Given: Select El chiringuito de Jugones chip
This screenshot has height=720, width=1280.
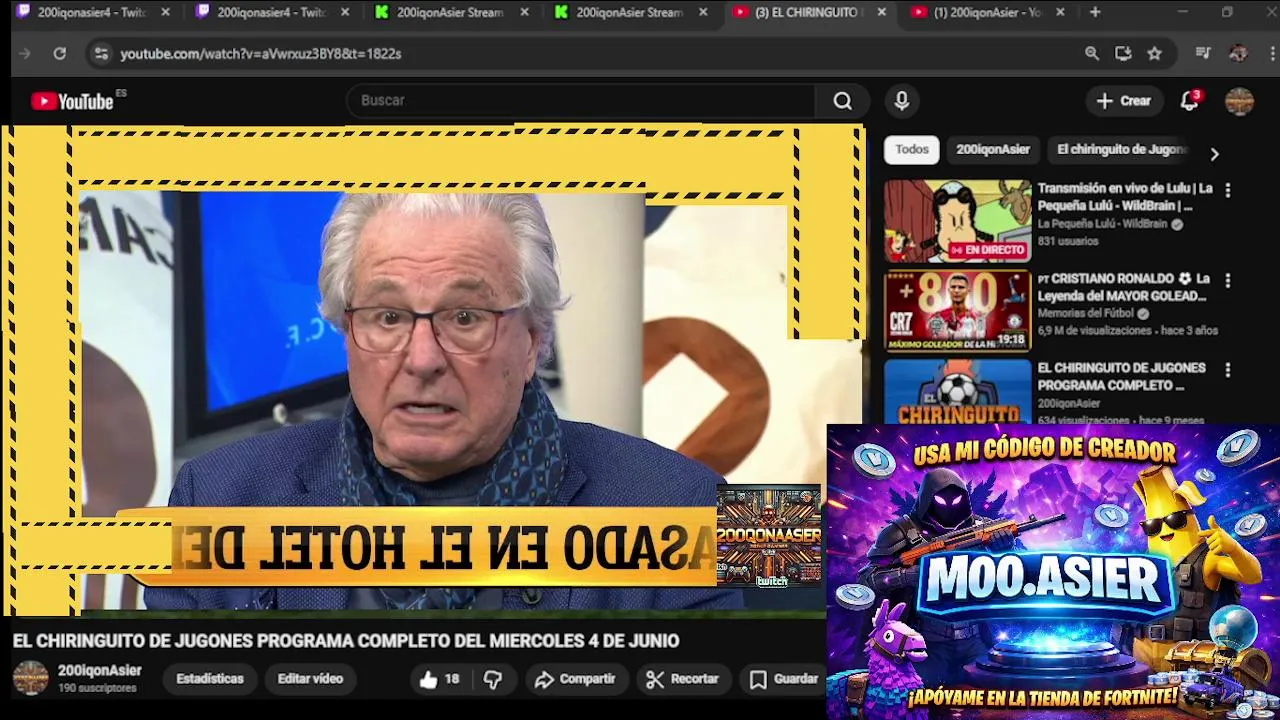Looking at the screenshot, I should pos(1121,149).
